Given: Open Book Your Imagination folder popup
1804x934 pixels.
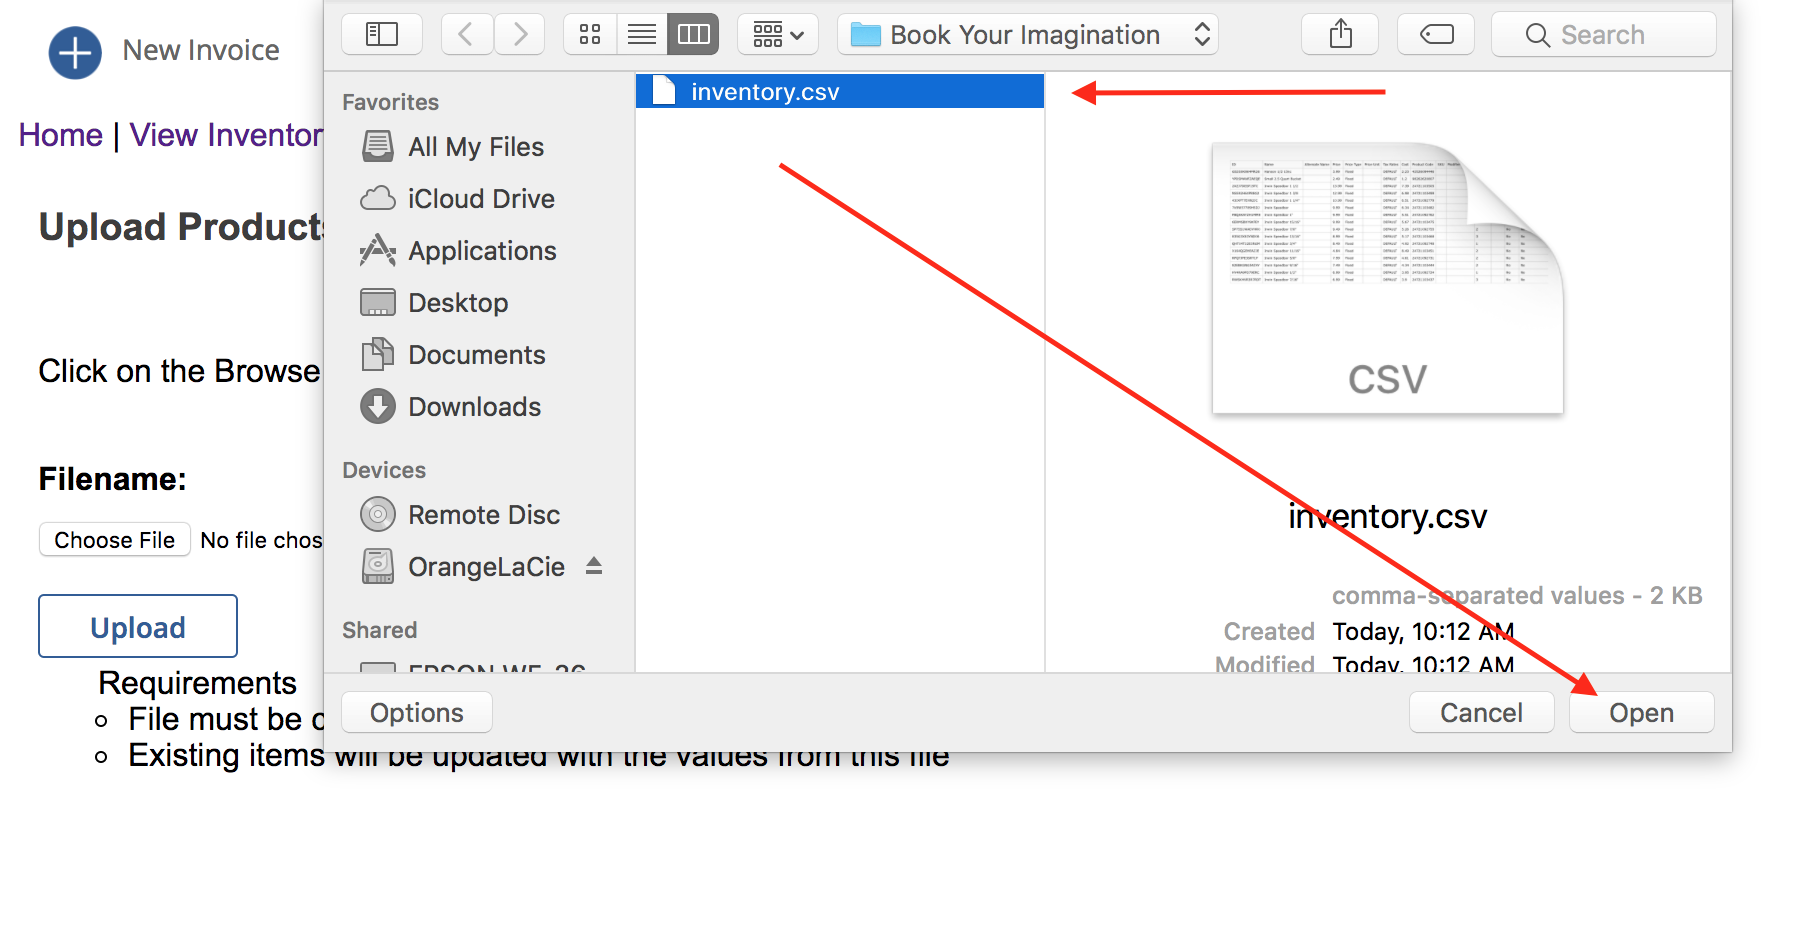Looking at the screenshot, I should (x=1028, y=35).
